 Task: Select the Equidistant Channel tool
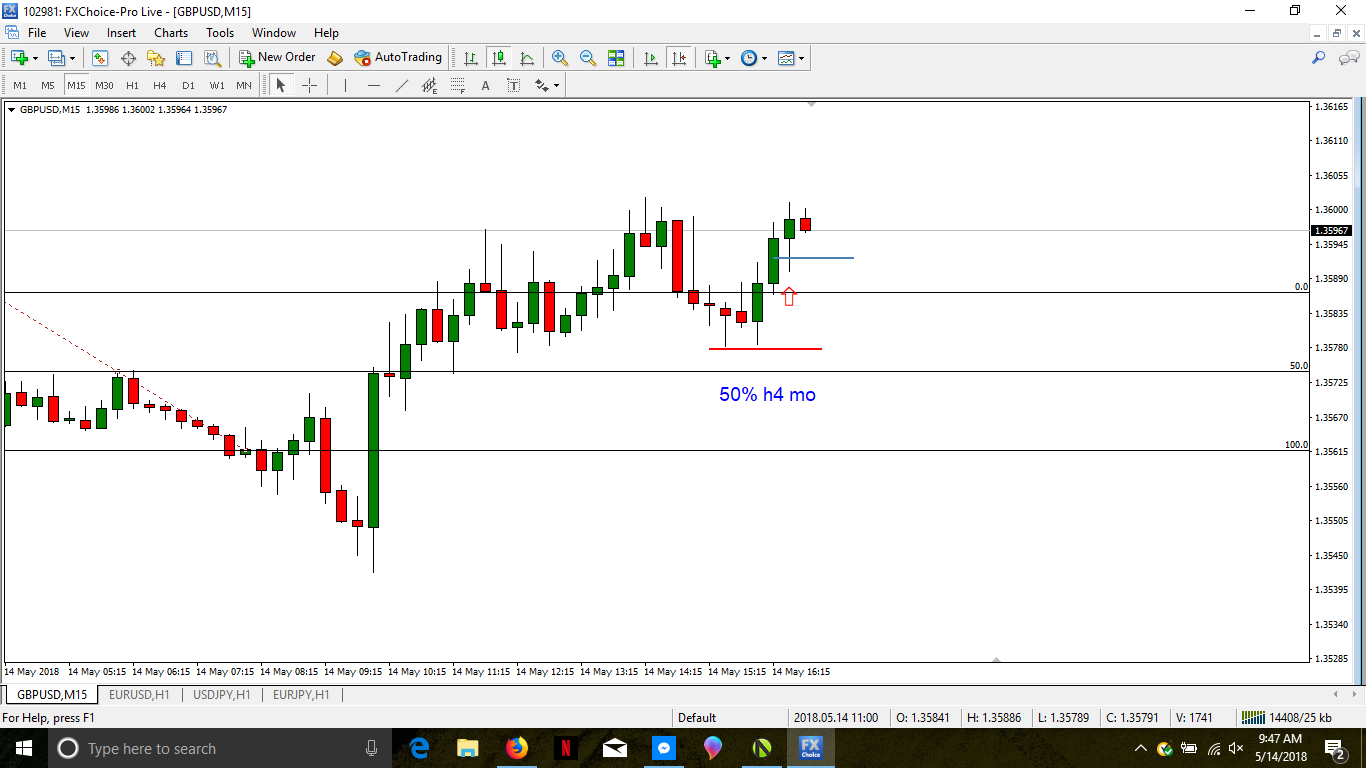tap(429, 86)
